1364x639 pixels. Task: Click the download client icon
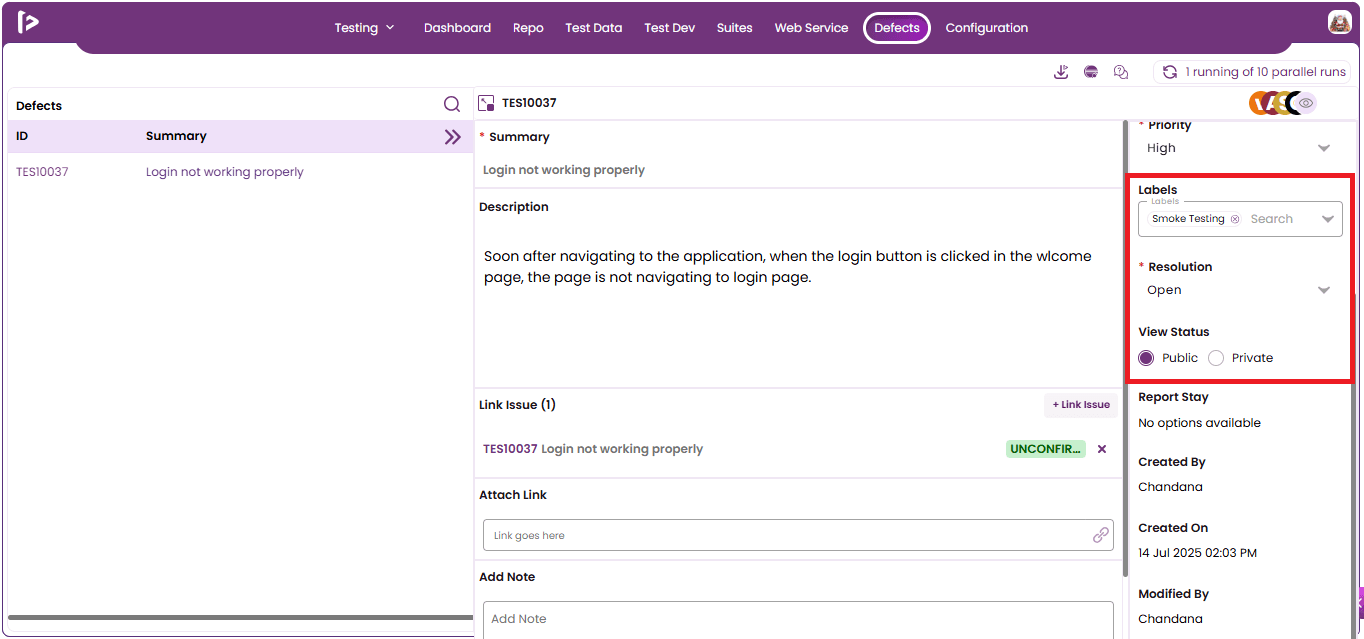[x=1061, y=72]
